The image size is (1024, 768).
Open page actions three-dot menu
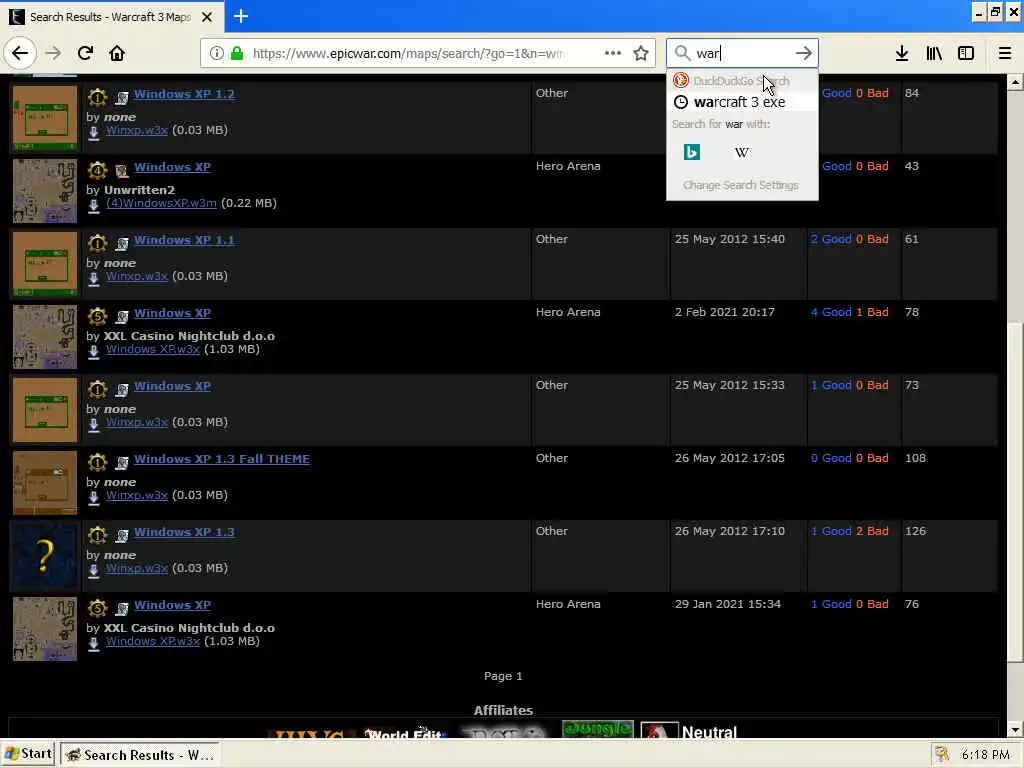613,53
